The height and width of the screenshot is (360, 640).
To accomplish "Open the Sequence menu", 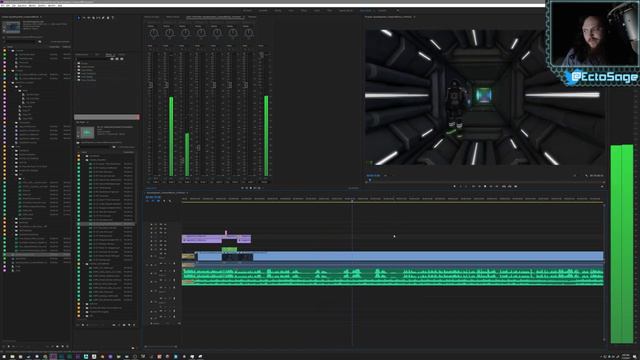I will pyautogui.click(x=22, y=6).
